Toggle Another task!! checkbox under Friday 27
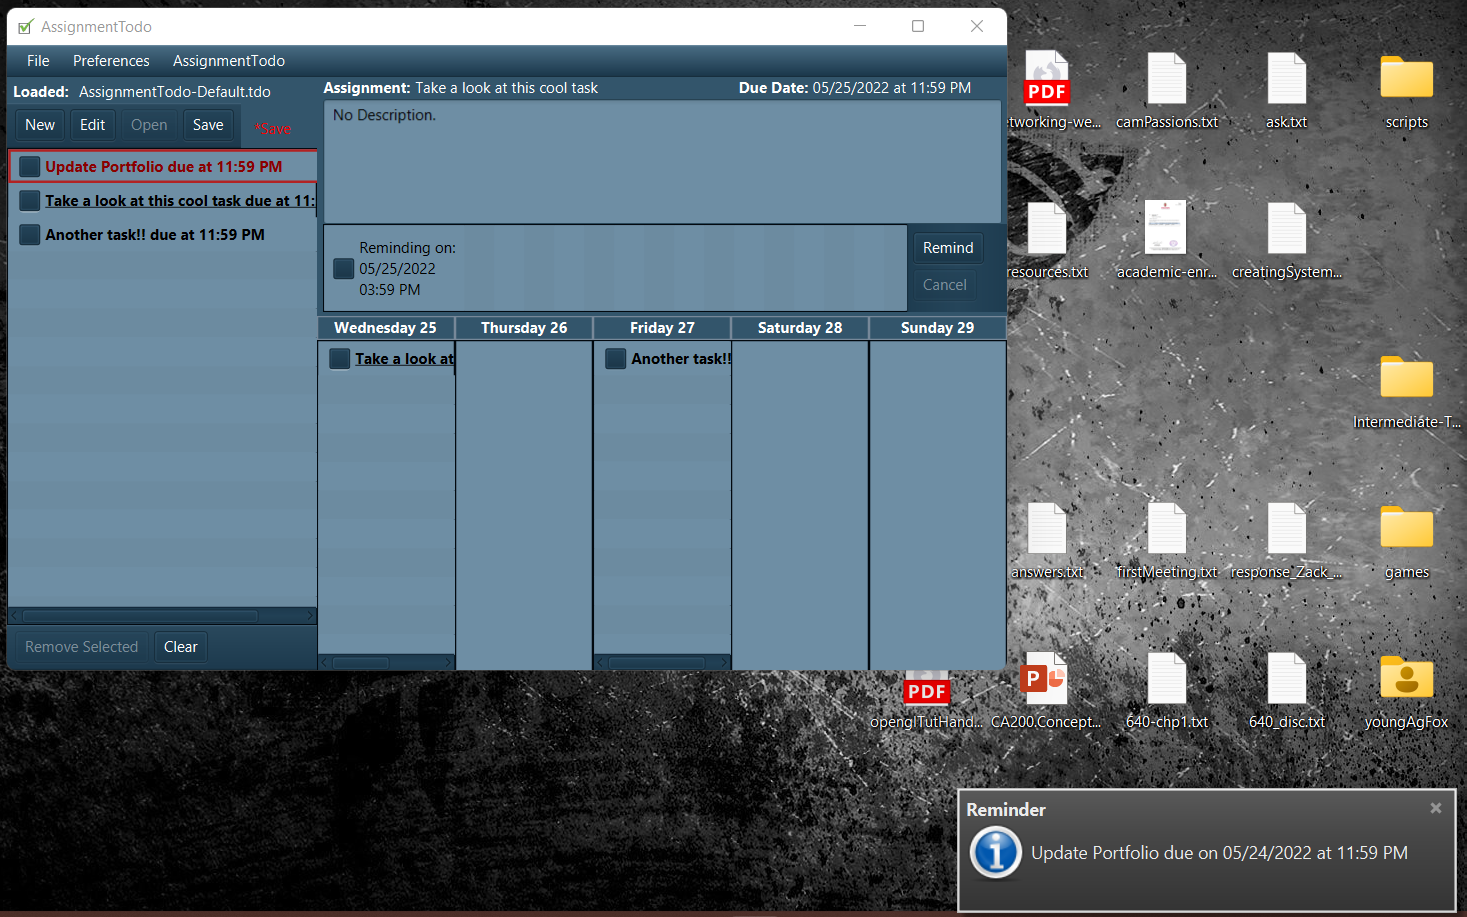The width and height of the screenshot is (1467, 917). tap(616, 359)
